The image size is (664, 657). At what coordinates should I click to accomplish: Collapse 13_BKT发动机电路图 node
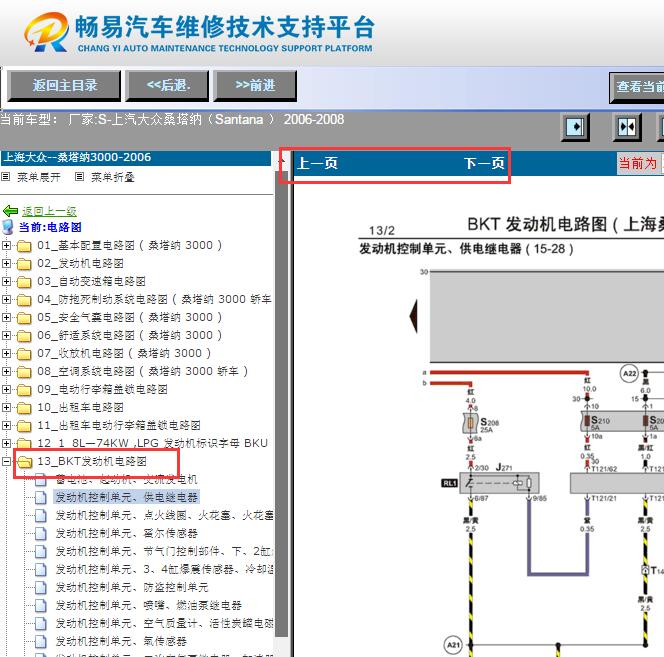(x=6, y=461)
